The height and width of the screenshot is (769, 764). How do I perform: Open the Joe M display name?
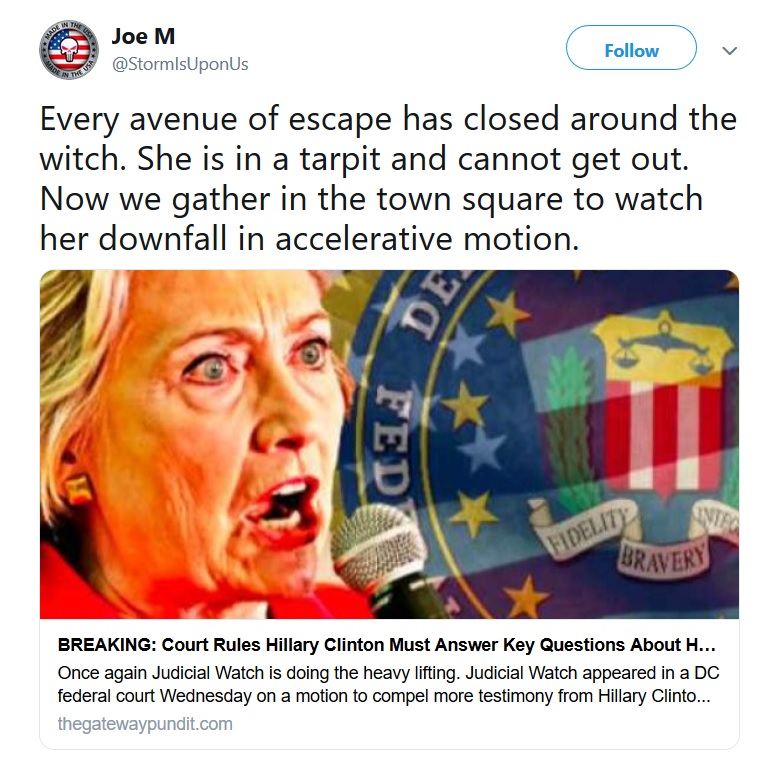143,36
